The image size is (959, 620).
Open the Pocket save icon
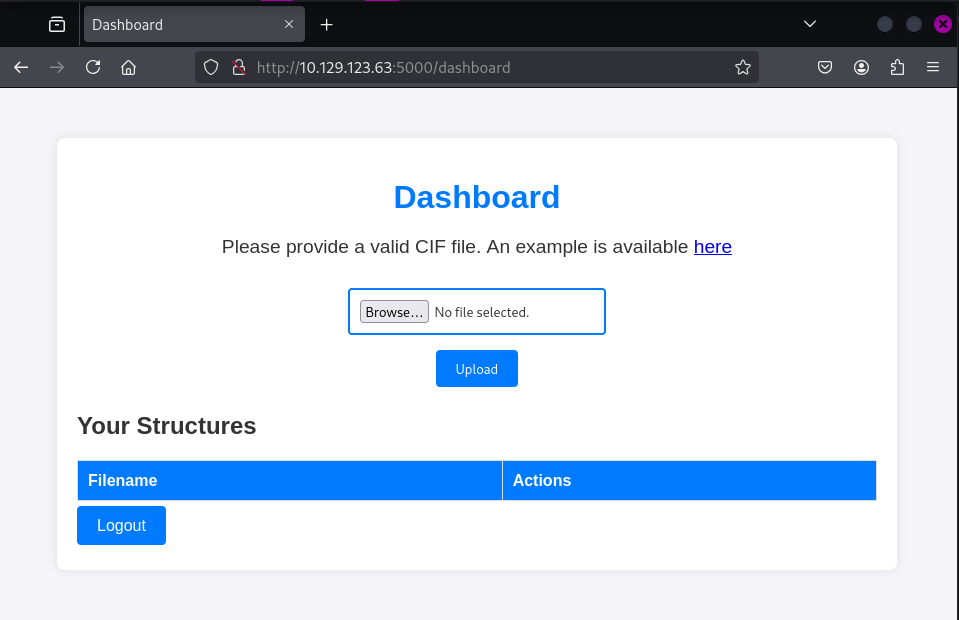point(825,68)
